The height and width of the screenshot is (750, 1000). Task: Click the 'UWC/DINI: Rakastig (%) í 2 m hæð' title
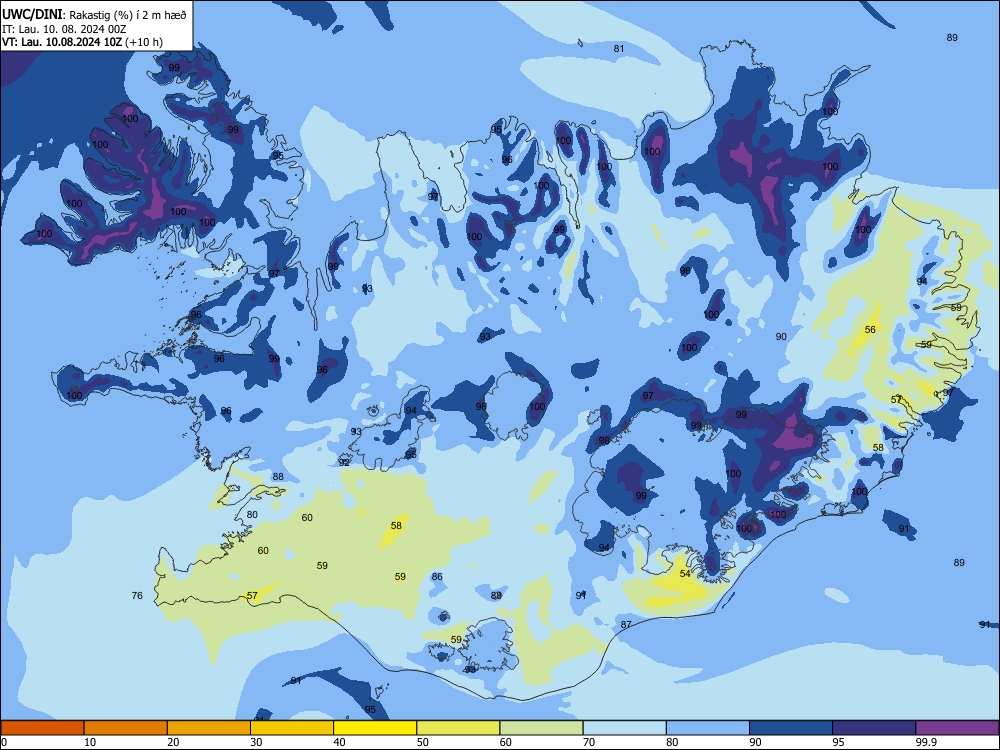pyautogui.click(x=94, y=15)
